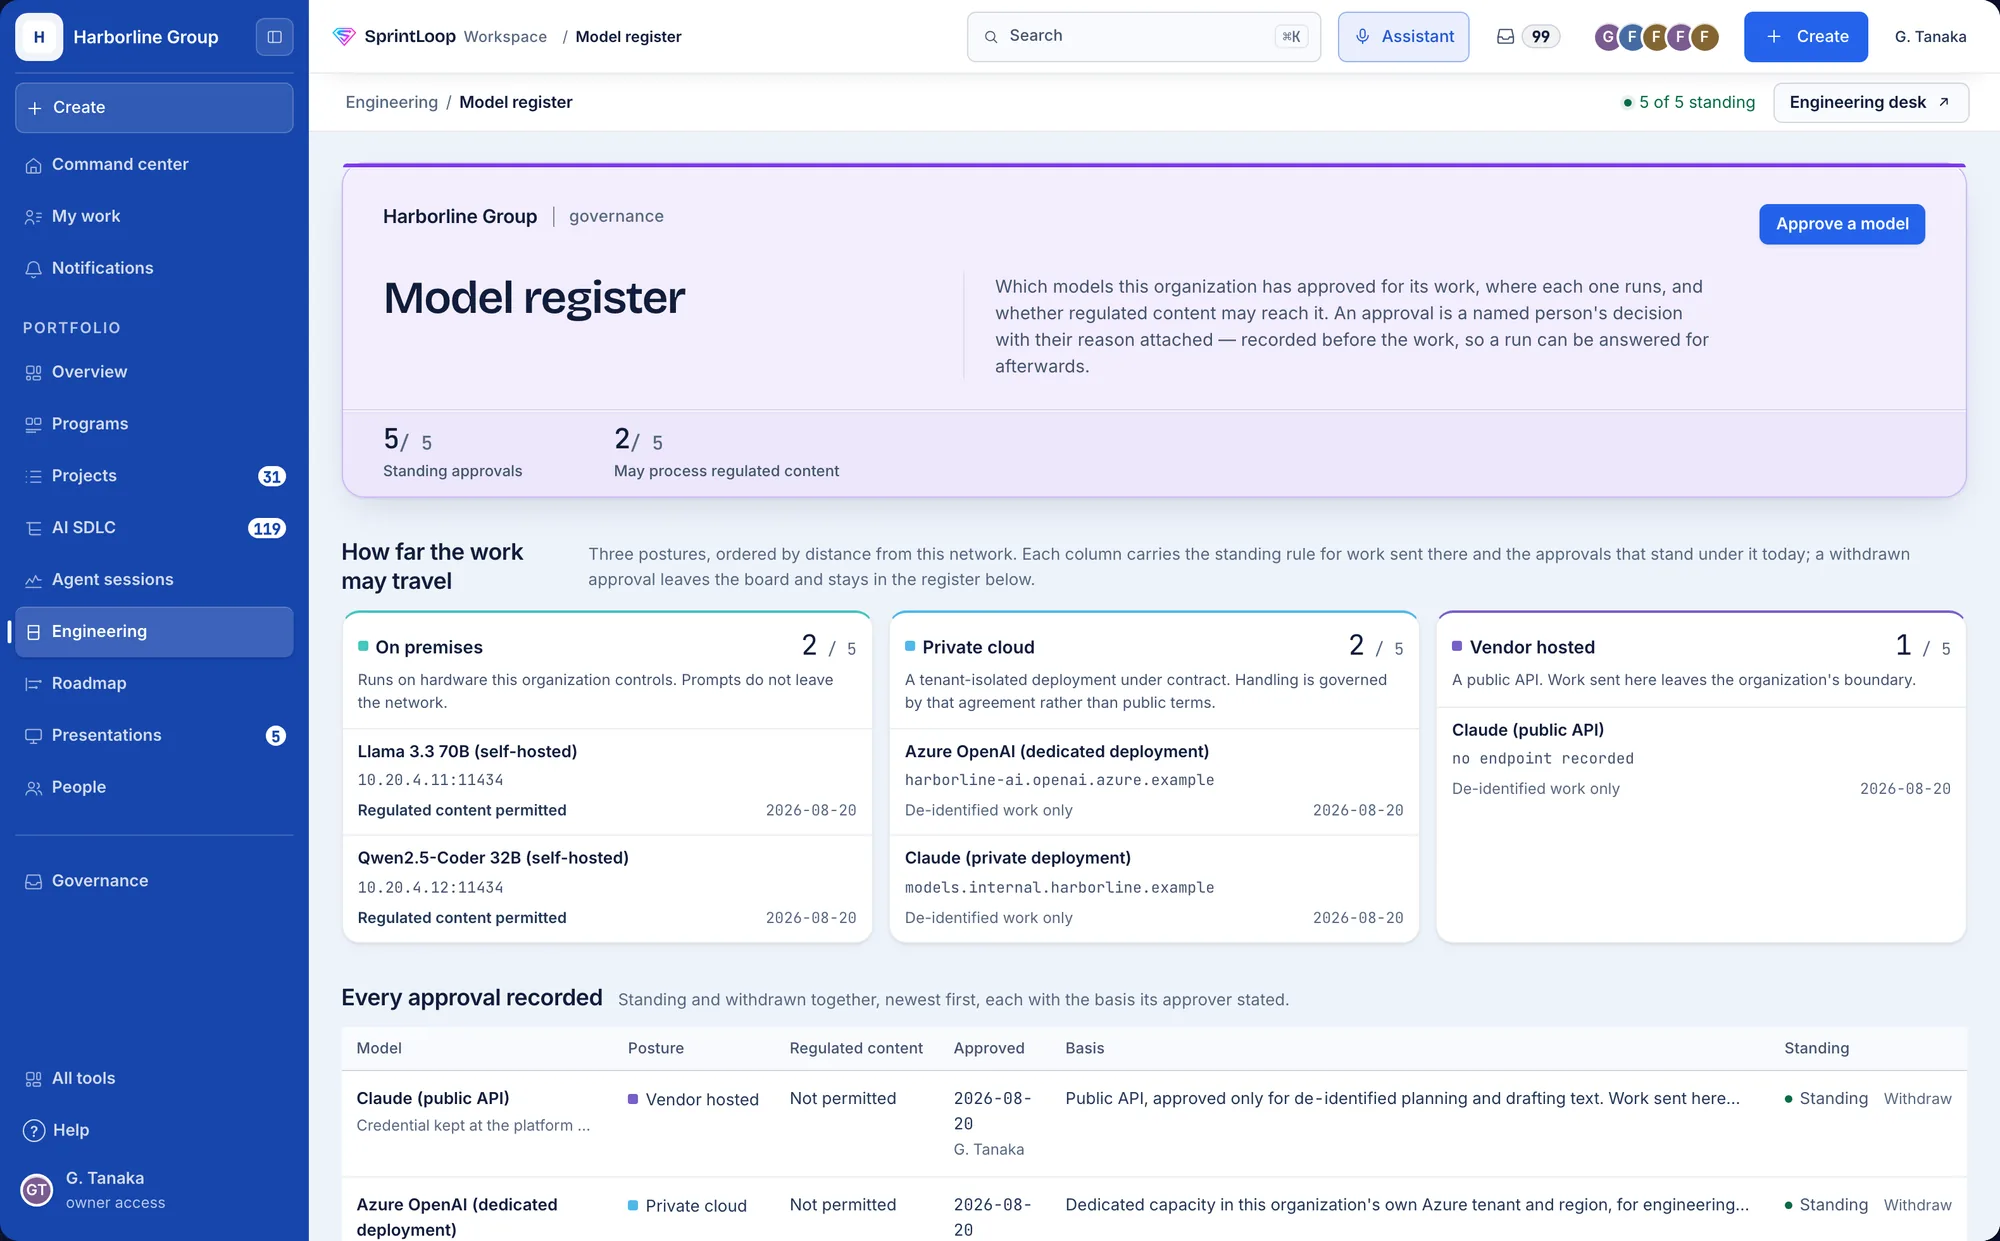This screenshot has width=2000, height=1241.
Task: Open Azure OpenAI (dedicated deployment) card
Action: click(x=1154, y=781)
